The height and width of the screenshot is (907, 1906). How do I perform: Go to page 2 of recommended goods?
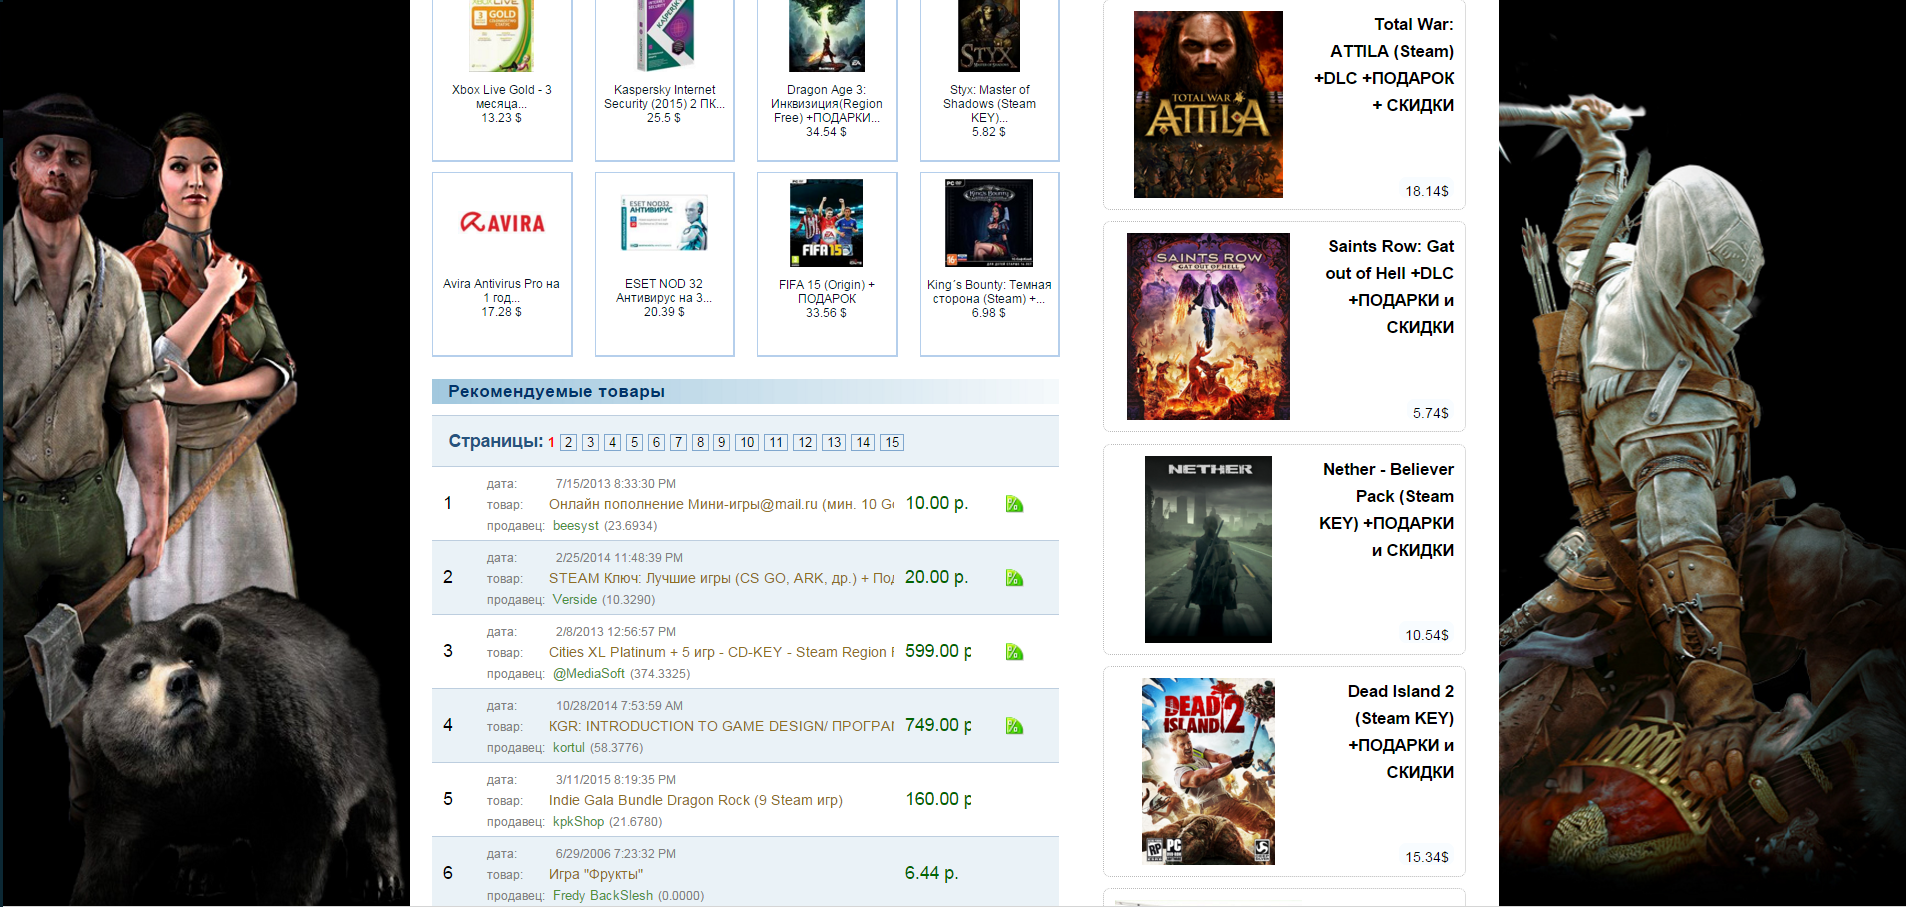pos(568,442)
